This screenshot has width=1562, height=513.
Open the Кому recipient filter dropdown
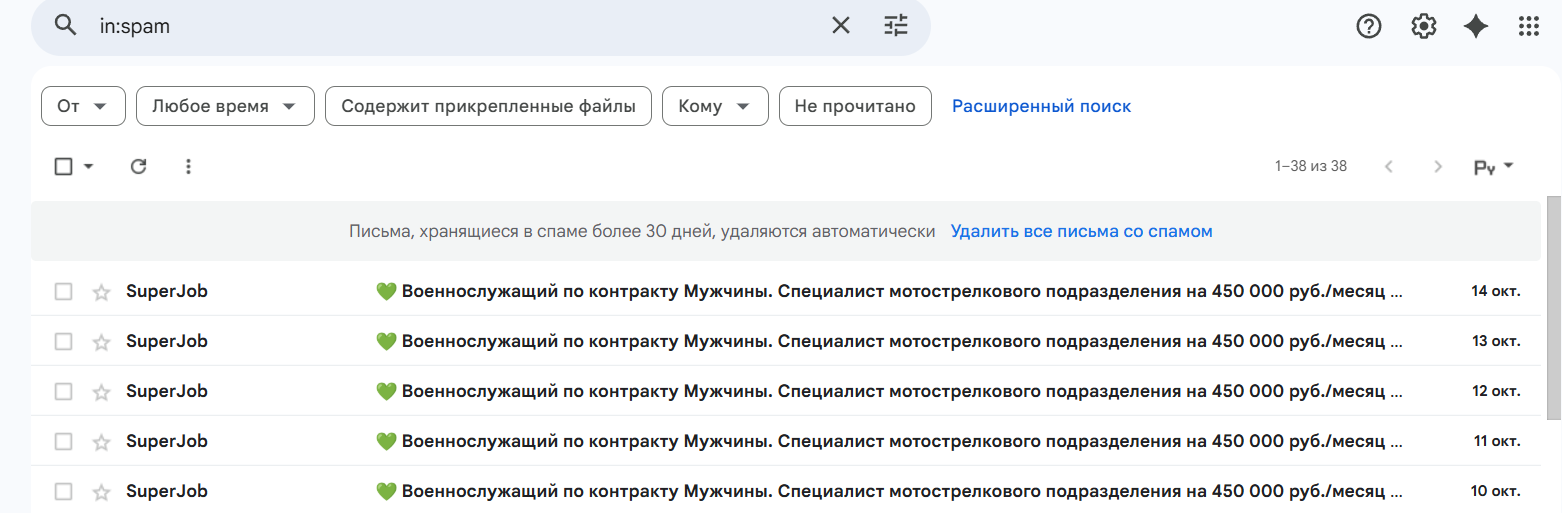(x=714, y=106)
